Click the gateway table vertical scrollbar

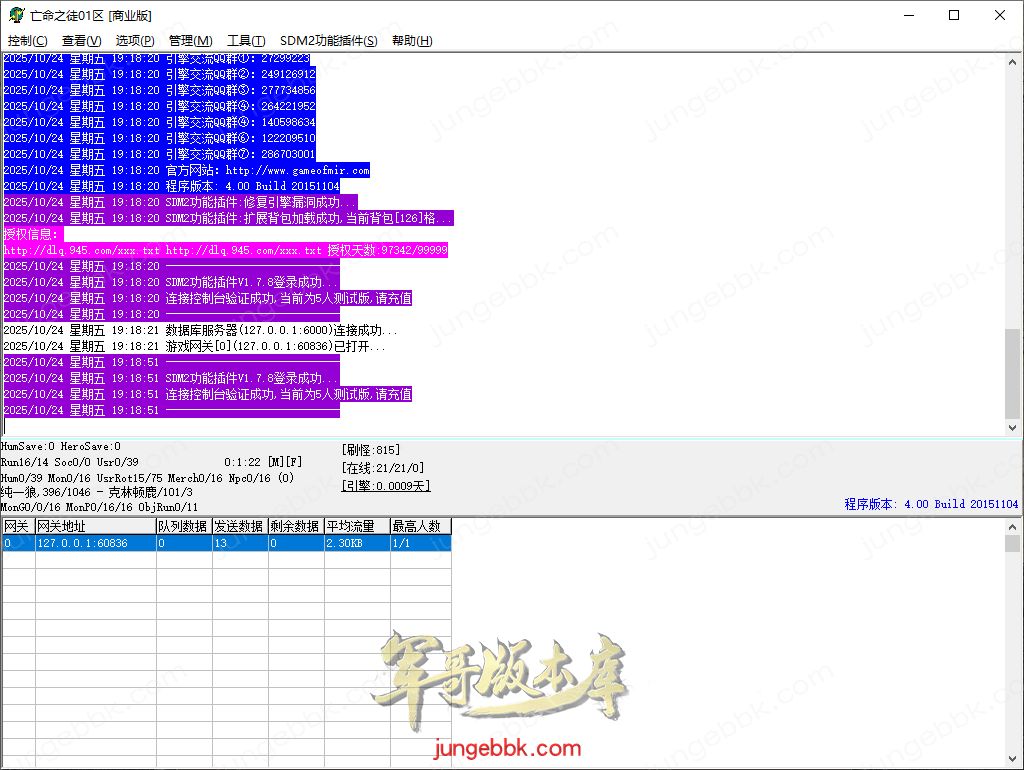1013,640
